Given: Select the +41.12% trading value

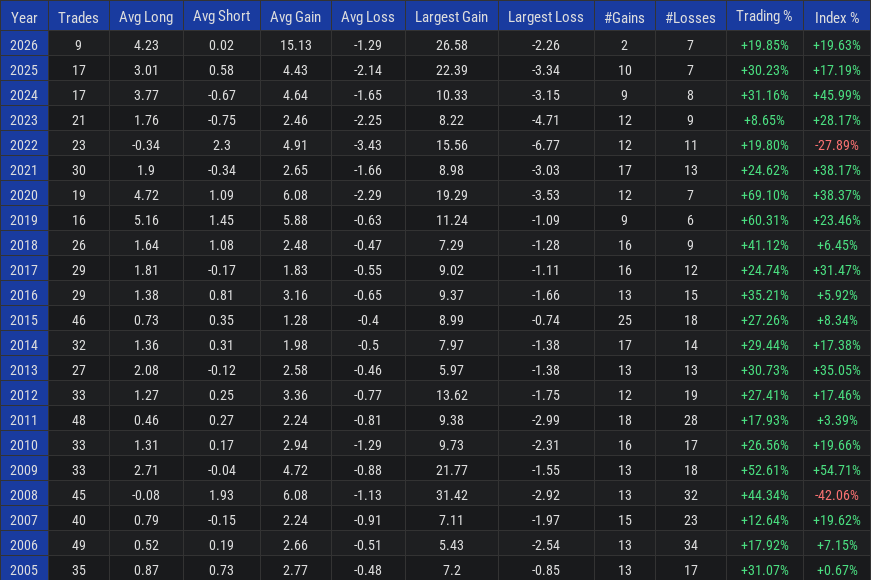Looking at the screenshot, I should (764, 245).
